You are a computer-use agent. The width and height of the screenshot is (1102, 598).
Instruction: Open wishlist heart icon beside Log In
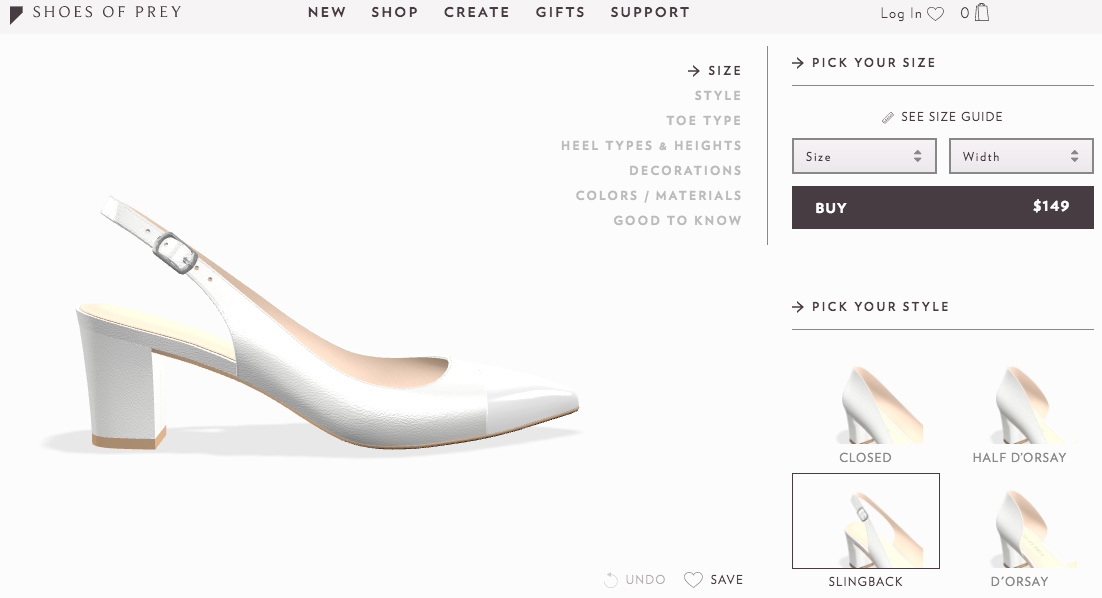click(x=936, y=14)
